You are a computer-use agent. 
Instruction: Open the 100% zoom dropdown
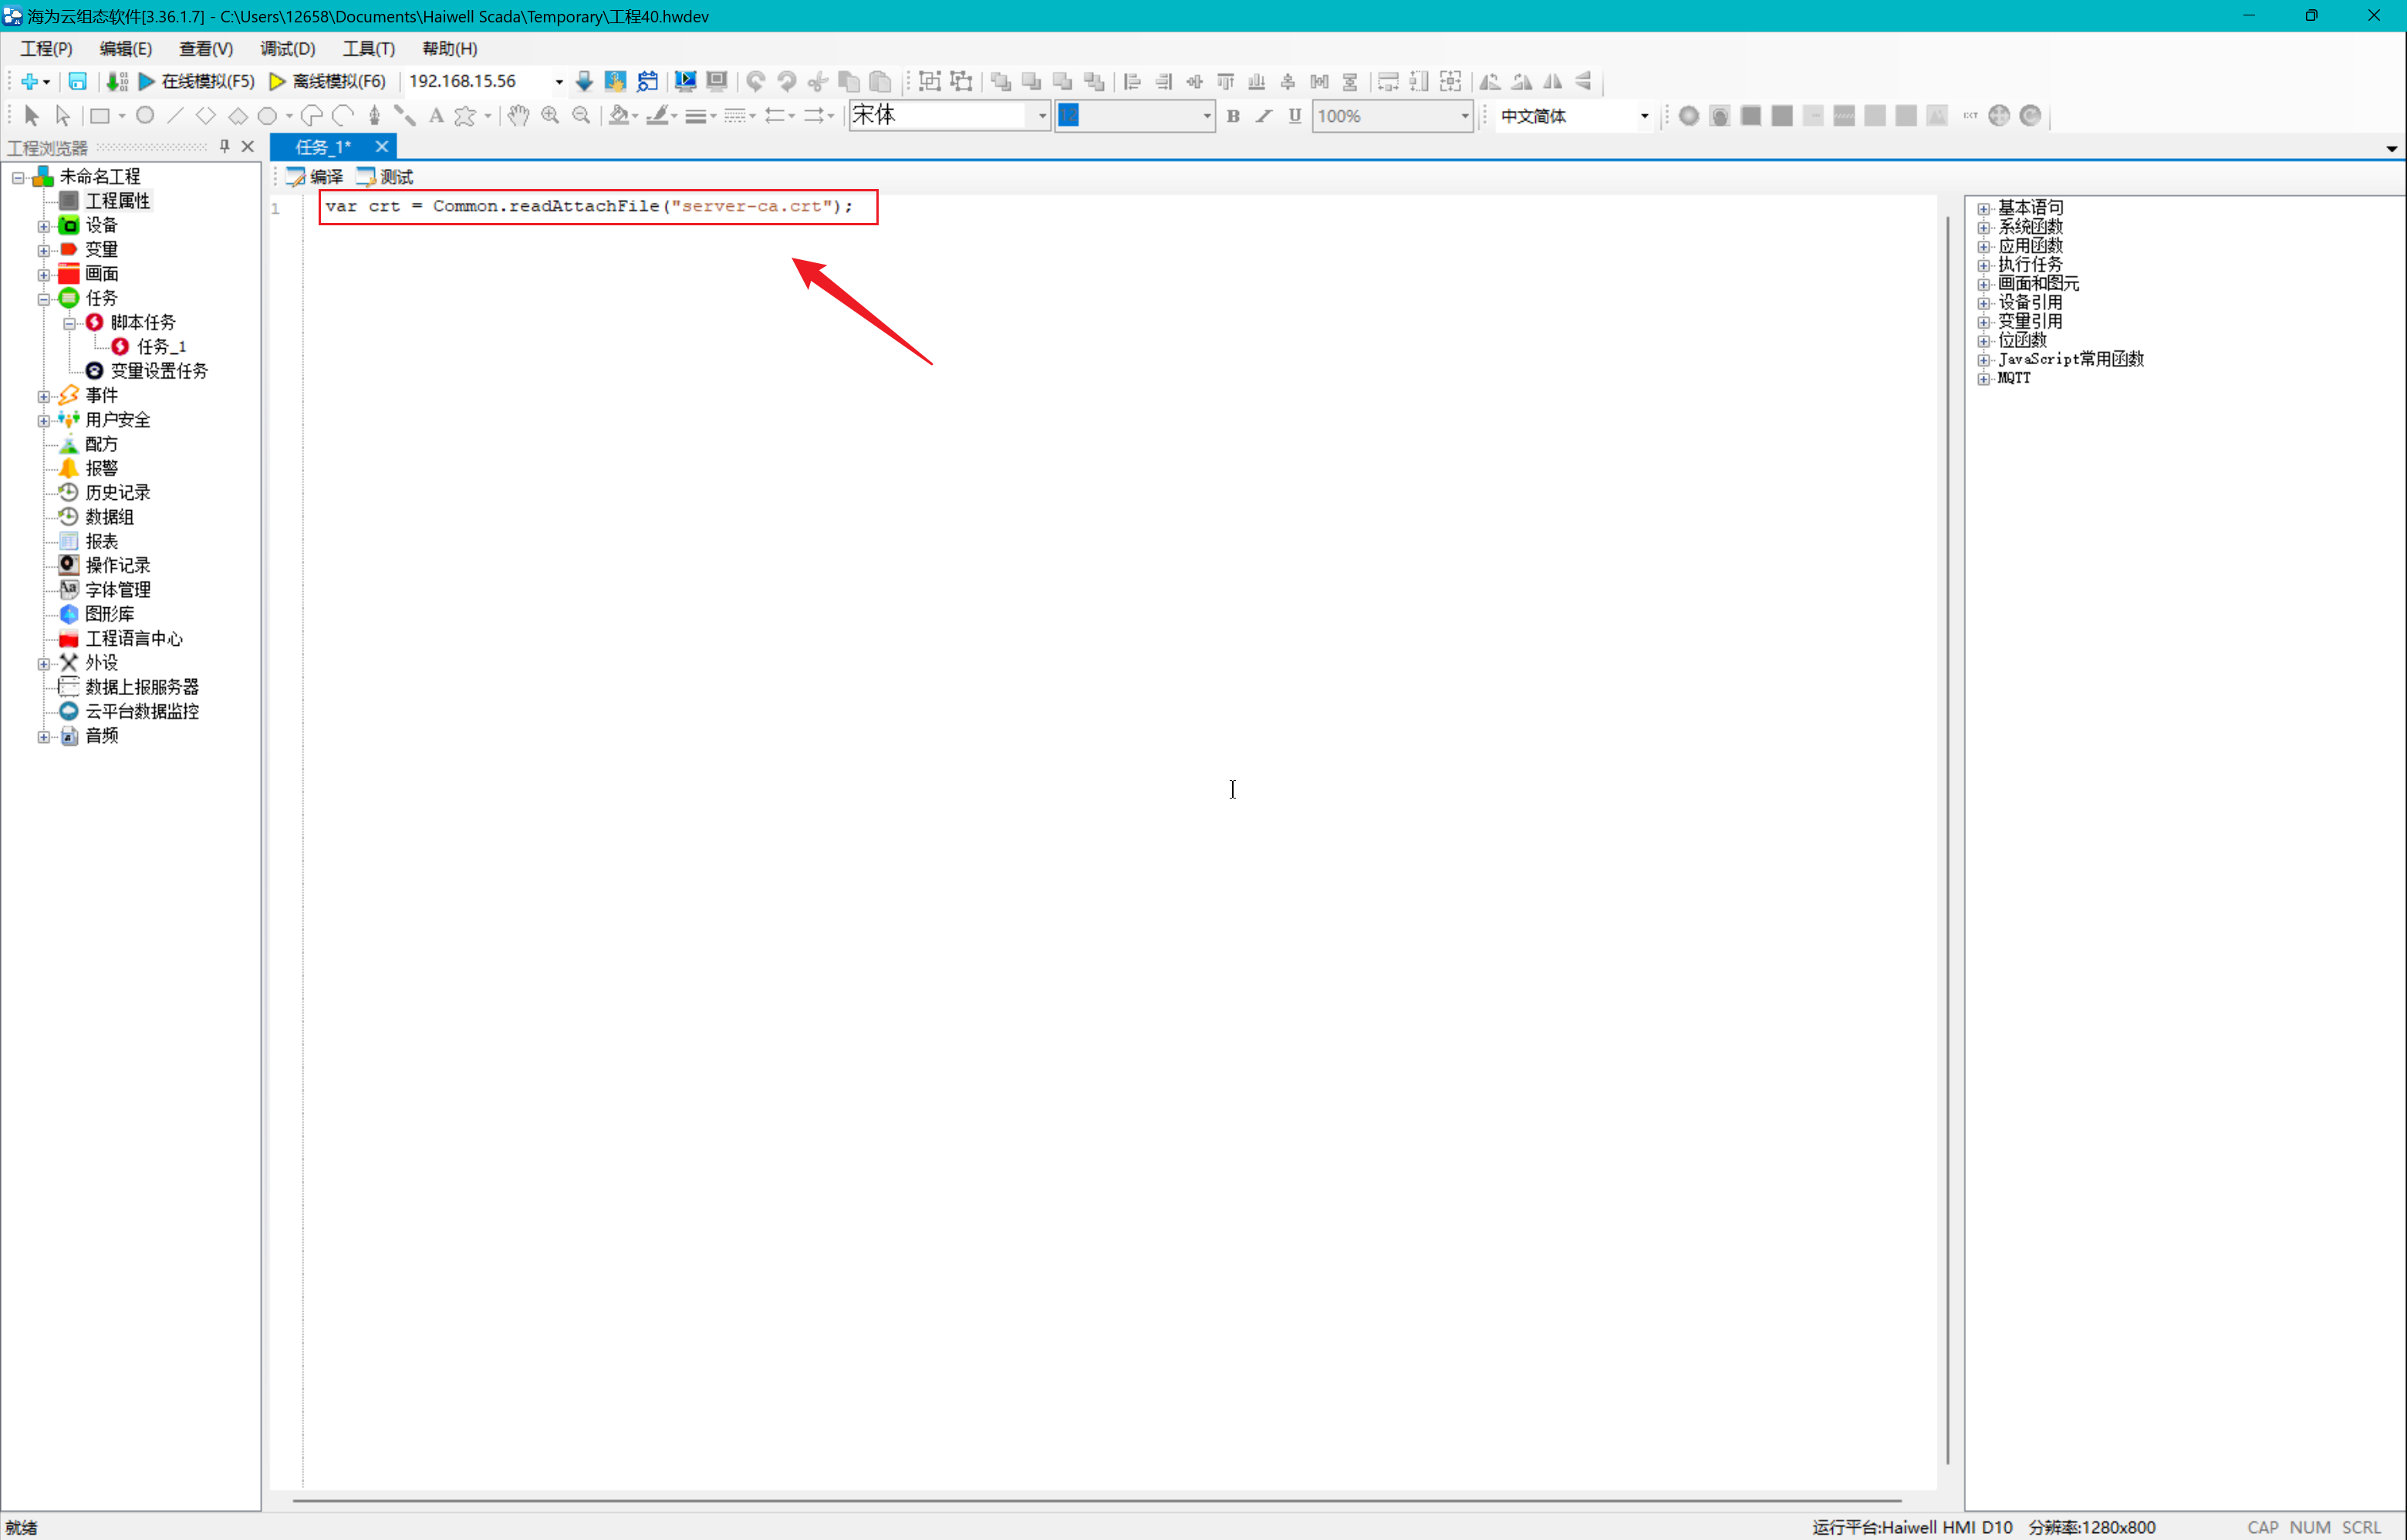click(1465, 116)
